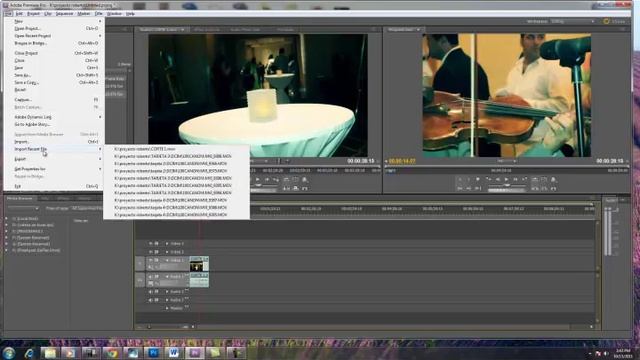Viewport: 640px width, 360px height.
Task: Open the Marker menu in menu bar
Action: pos(84,14)
